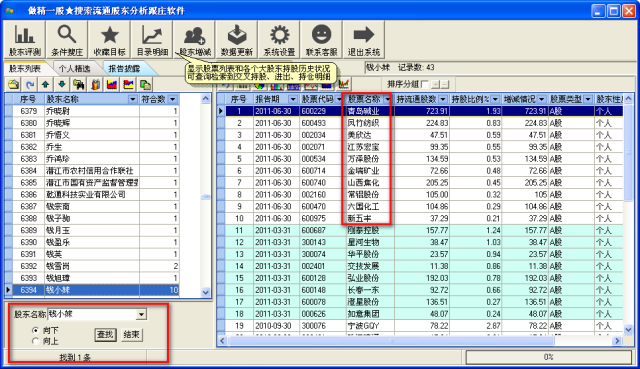Image resolution: width=640 pixels, height=369 pixels.
Task: Toggle the 排序分组 checkbox
Action: tap(425, 84)
